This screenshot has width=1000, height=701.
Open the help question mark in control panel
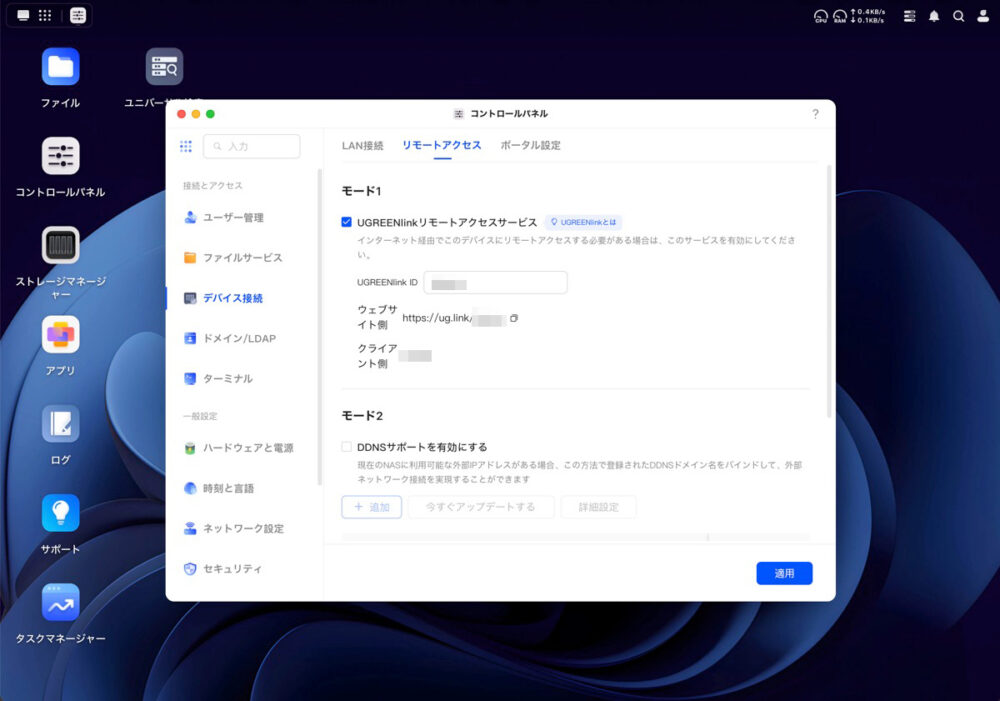[815, 114]
